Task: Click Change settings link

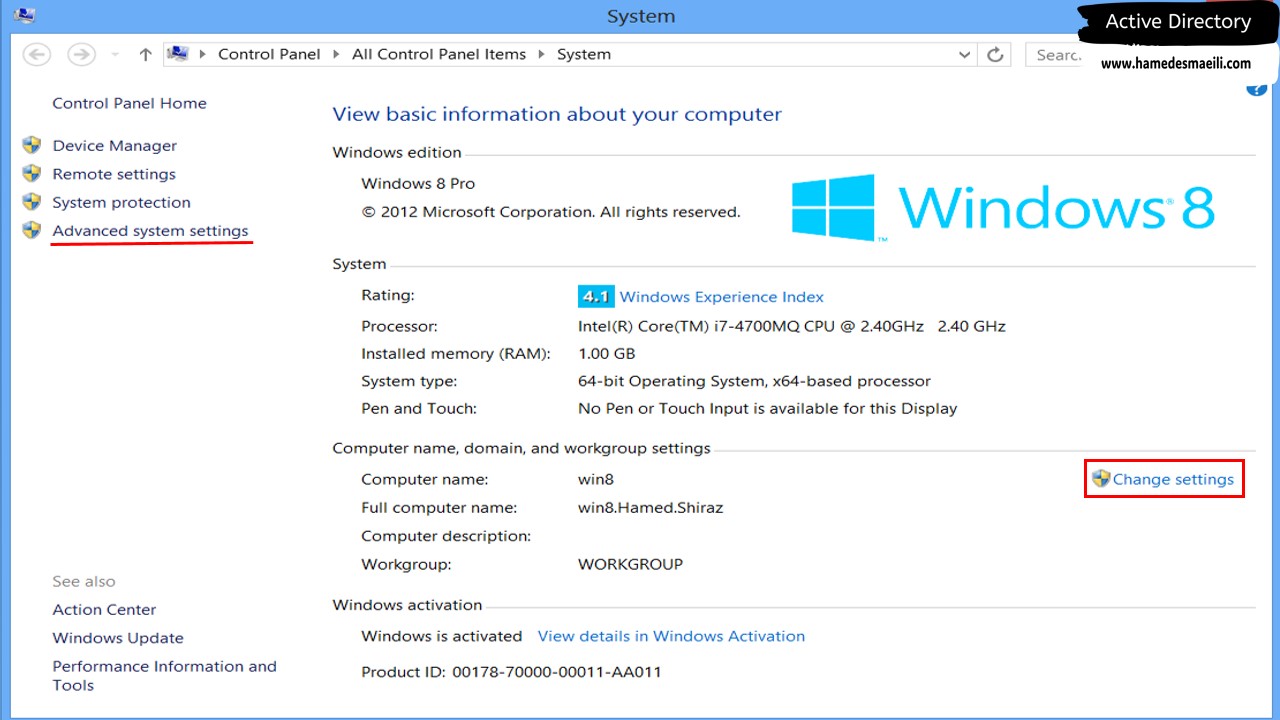Action: pos(1173,479)
